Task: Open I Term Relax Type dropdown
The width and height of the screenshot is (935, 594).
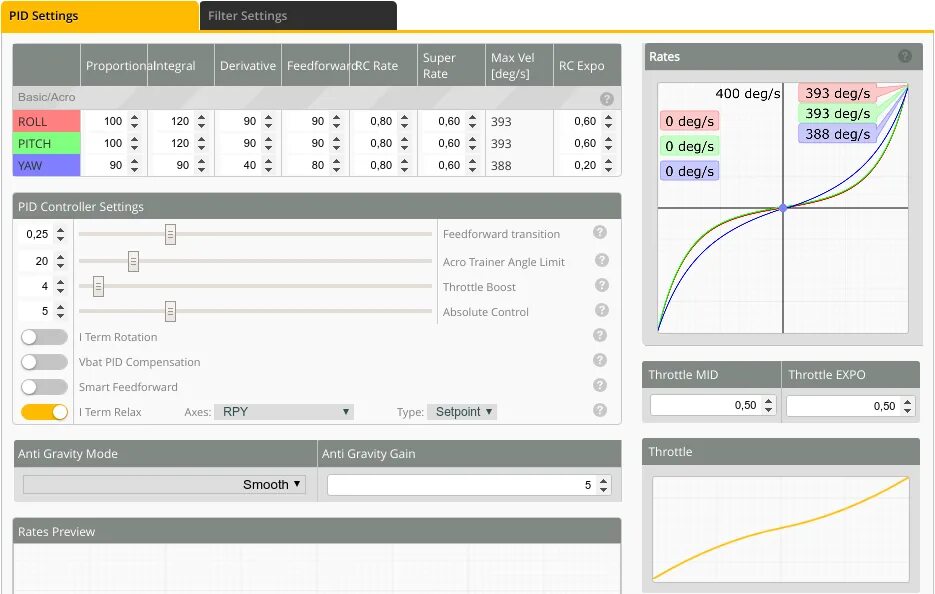Action: tap(462, 412)
